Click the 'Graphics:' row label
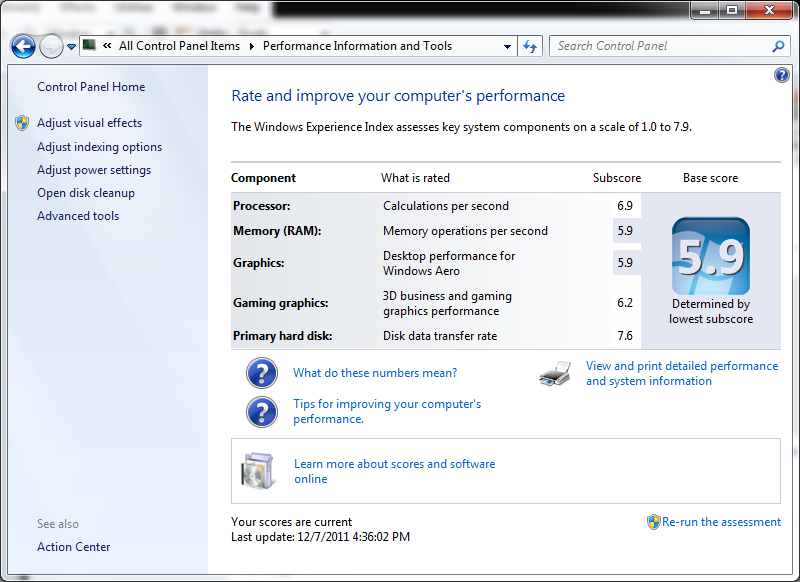 tap(259, 263)
